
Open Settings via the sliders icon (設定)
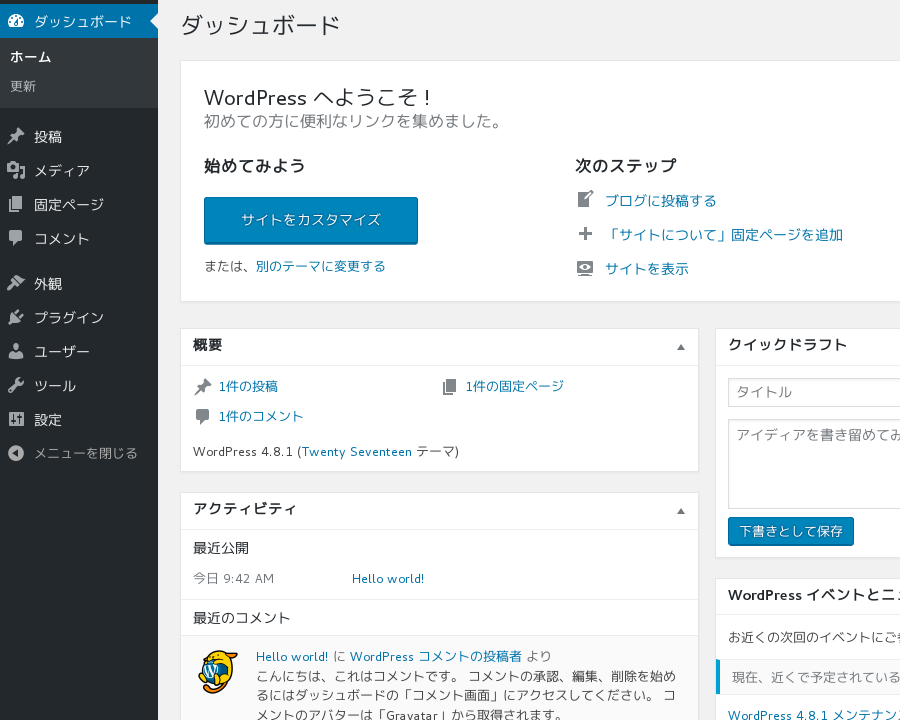click(16, 420)
